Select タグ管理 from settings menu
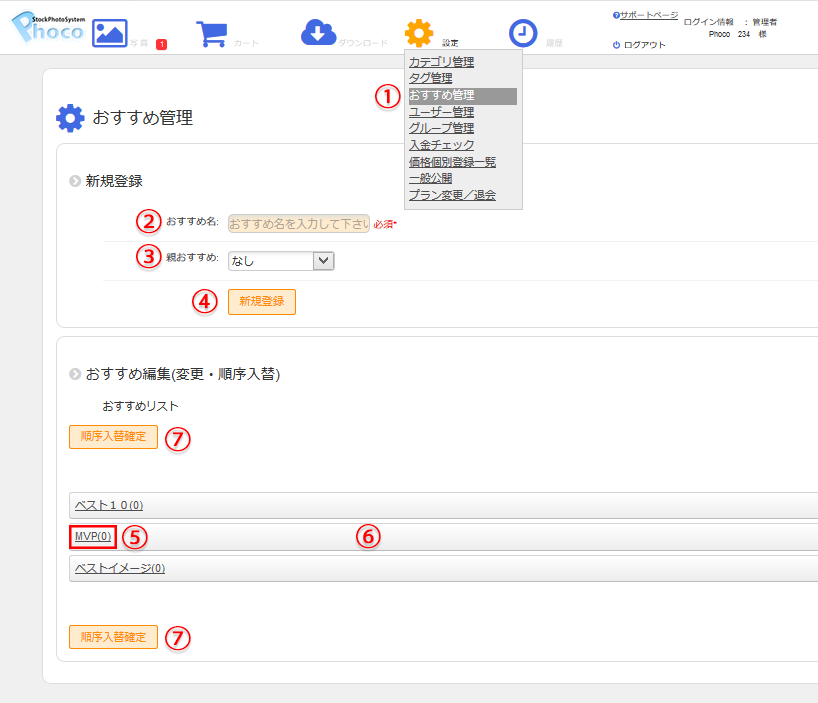This screenshot has width=818, height=703. (x=430, y=78)
